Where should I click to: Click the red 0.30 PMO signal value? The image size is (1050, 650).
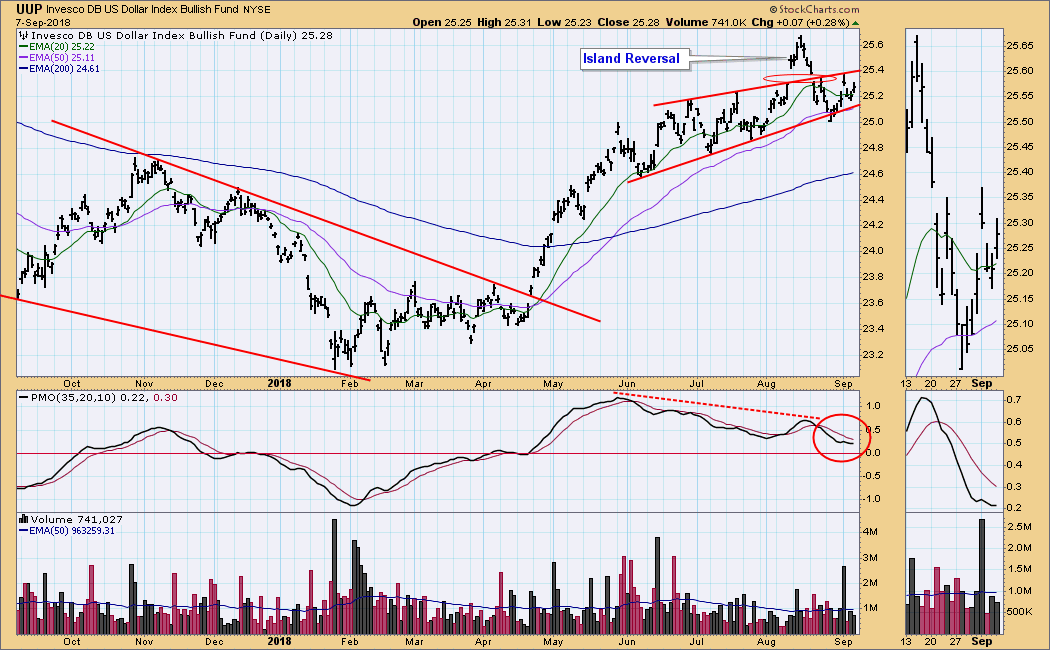(x=165, y=398)
